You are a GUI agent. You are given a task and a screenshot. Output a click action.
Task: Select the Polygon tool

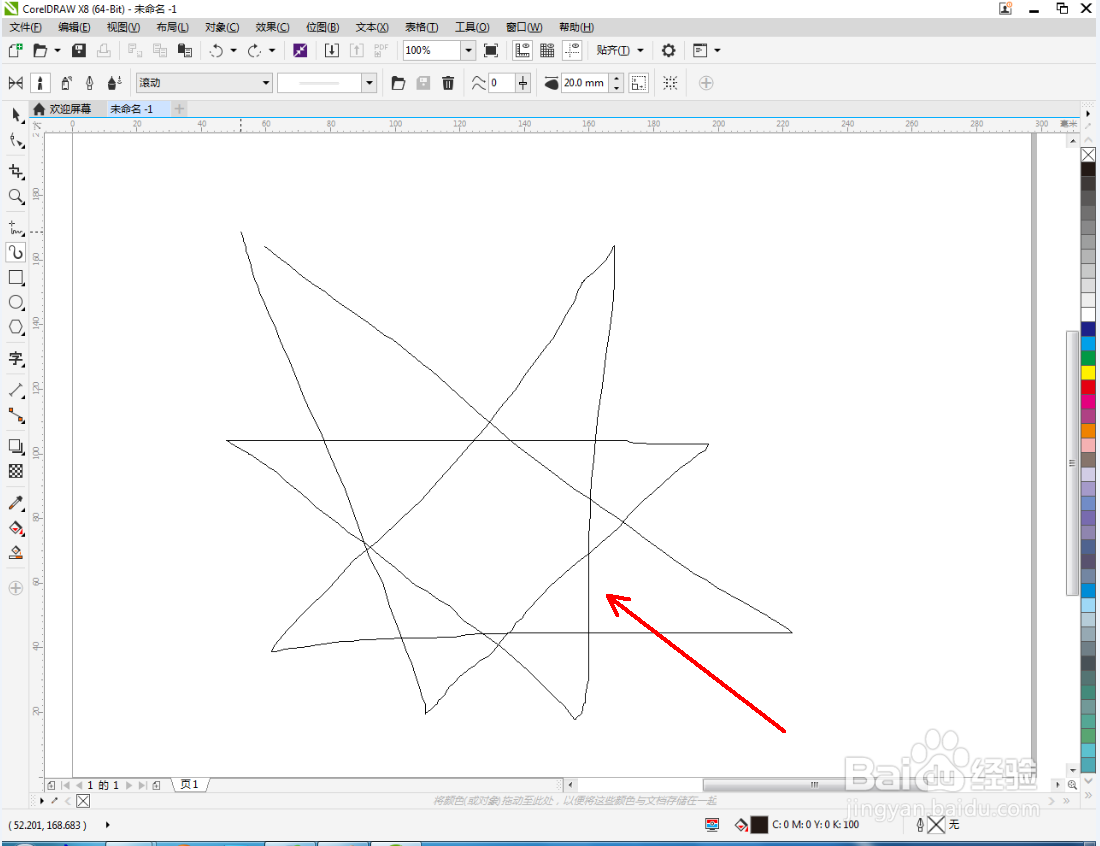point(15,327)
